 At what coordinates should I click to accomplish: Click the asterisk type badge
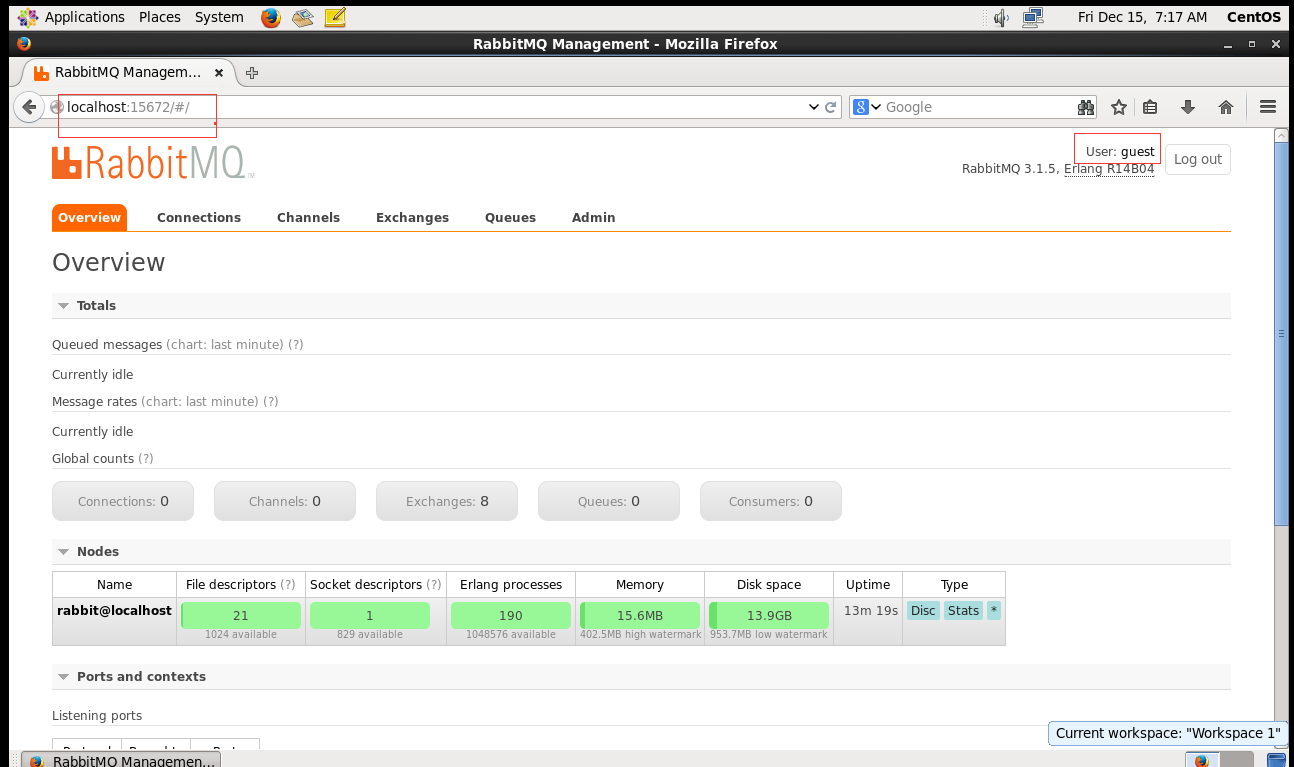click(x=993, y=610)
